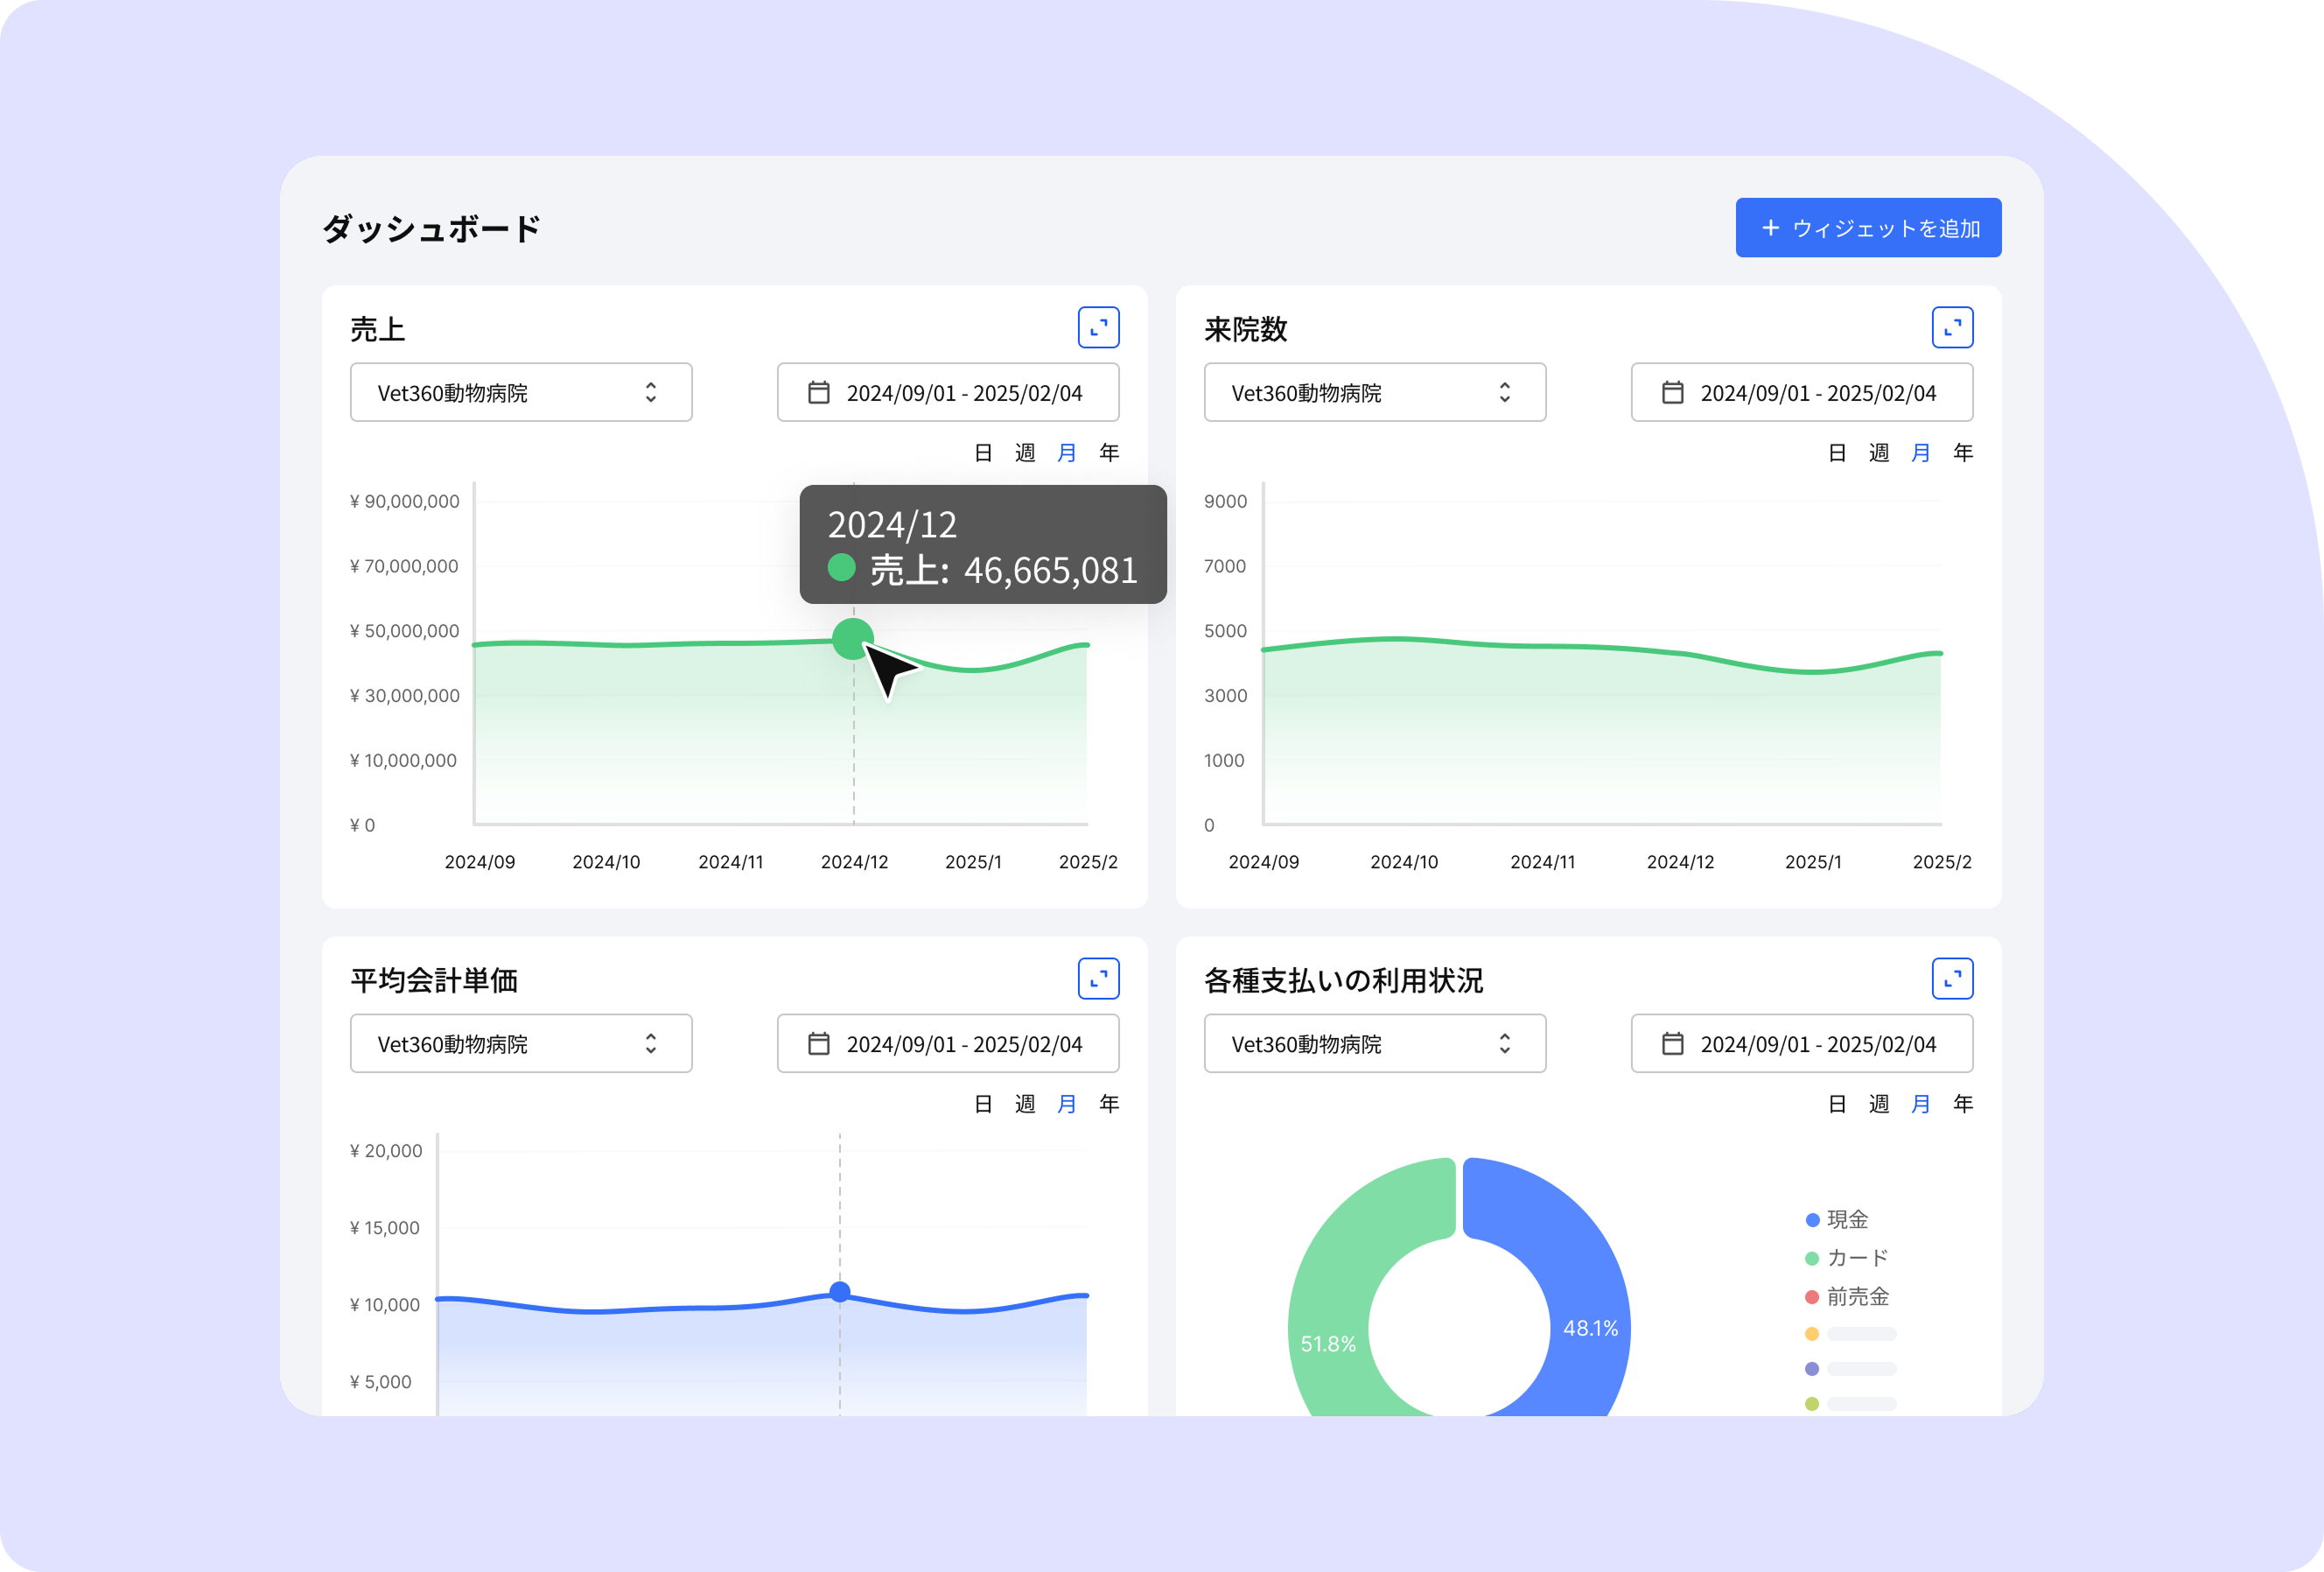The image size is (2324, 1572).
Task: Switch 売上 chart to 週 view
Action: click(x=1025, y=453)
